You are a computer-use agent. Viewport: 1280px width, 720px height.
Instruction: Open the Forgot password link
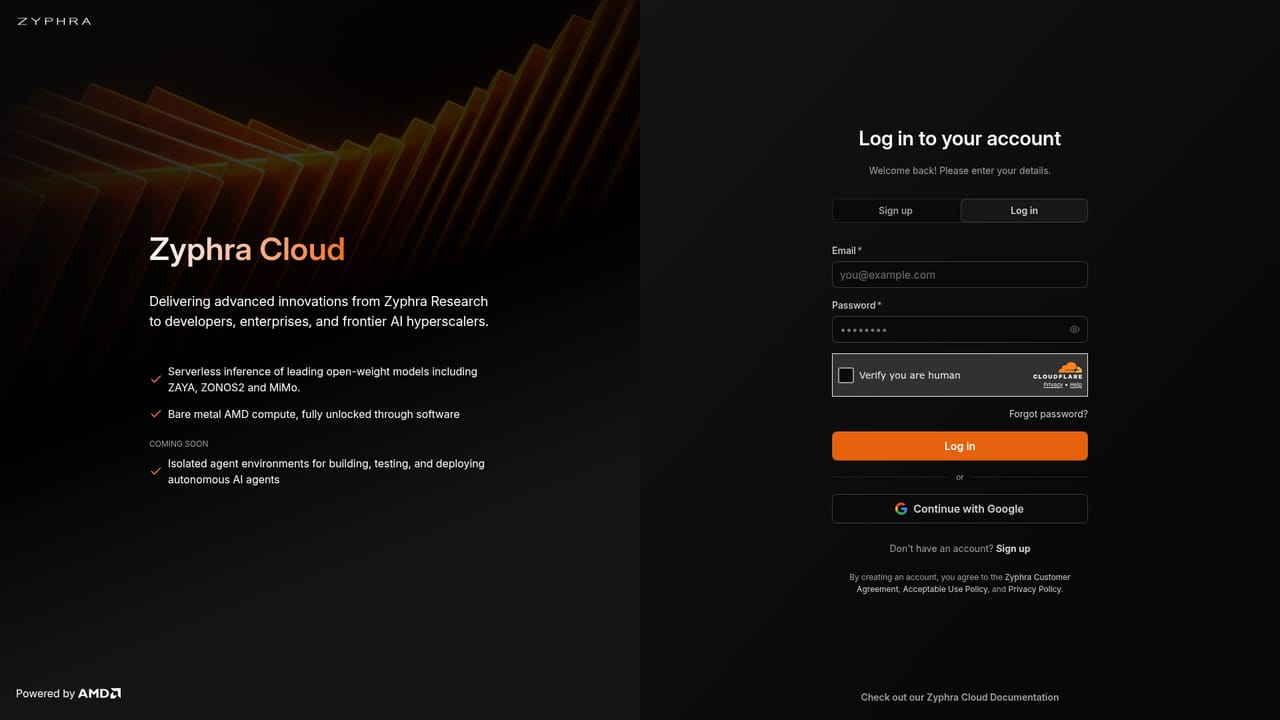(x=1048, y=414)
